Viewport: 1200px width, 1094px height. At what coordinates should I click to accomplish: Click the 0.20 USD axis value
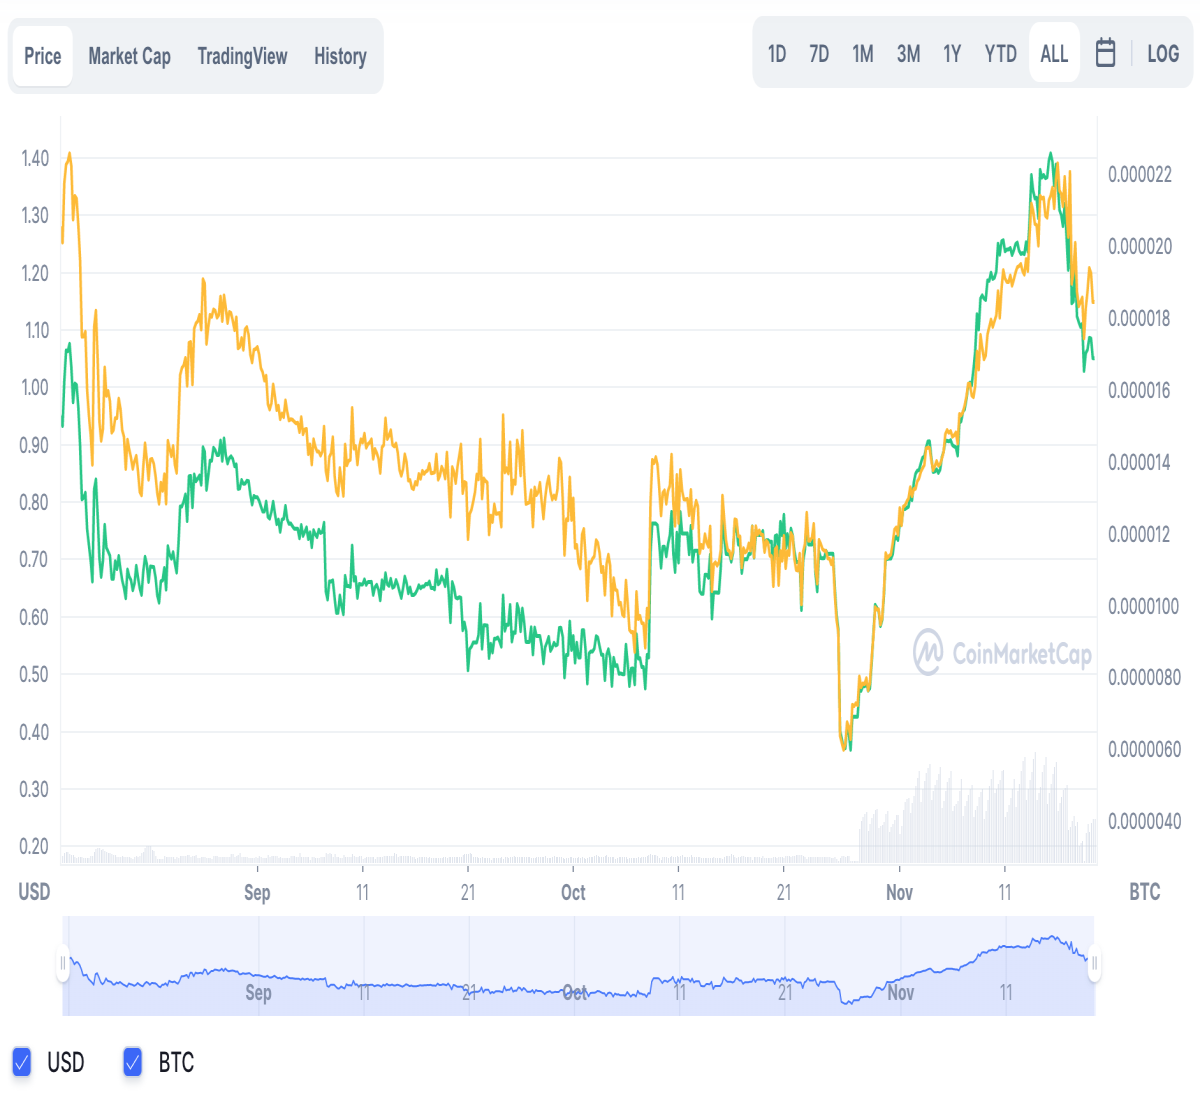35,846
